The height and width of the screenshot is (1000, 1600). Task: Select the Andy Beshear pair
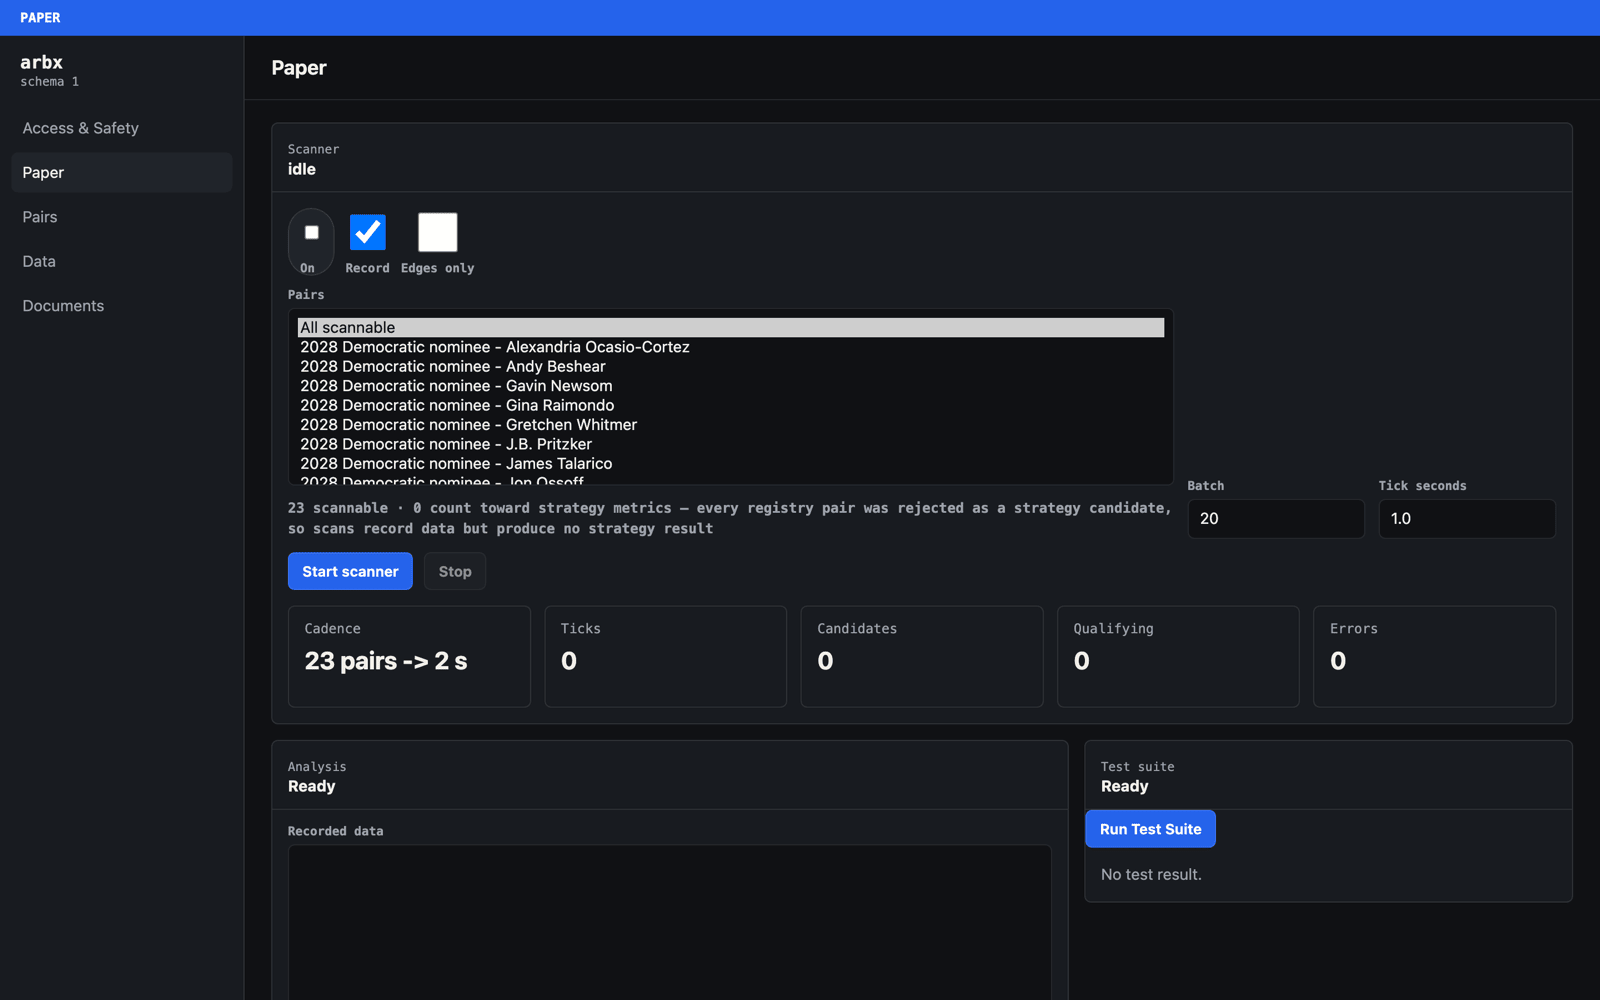point(731,367)
